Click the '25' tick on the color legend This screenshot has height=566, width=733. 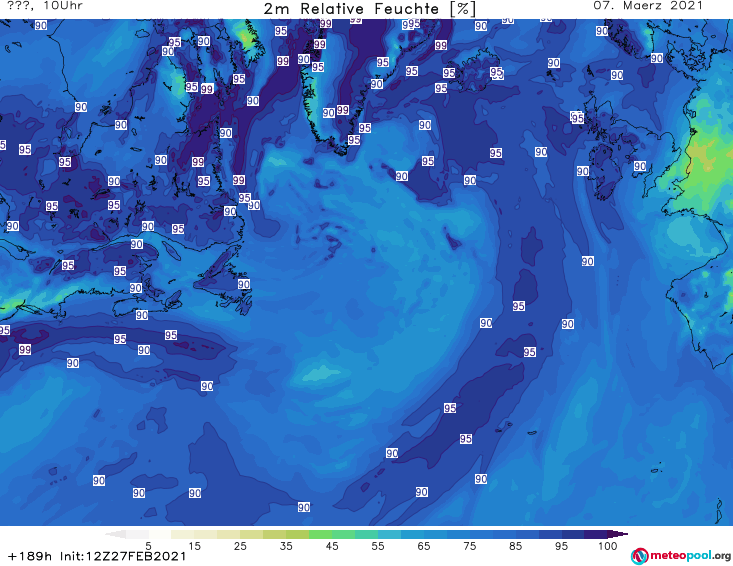pyautogui.click(x=240, y=546)
